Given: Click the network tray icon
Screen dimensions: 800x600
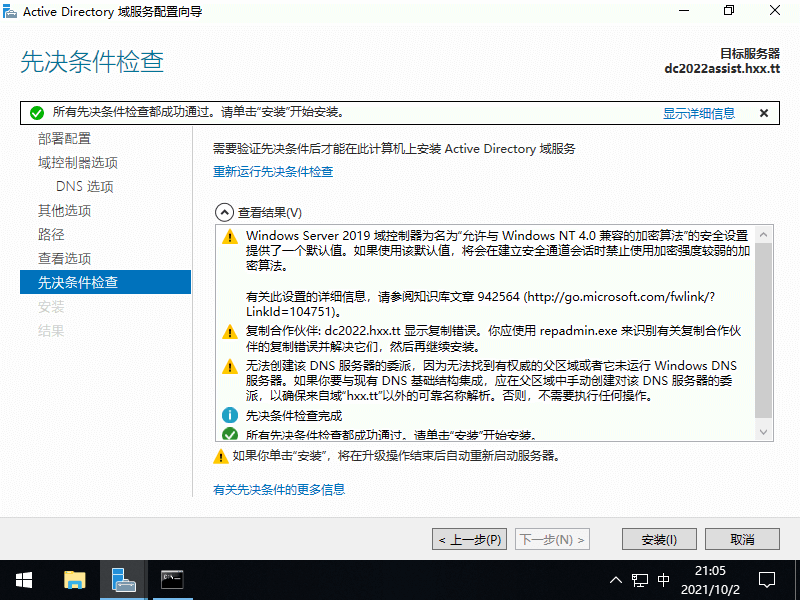Looking at the screenshot, I should (640, 580).
